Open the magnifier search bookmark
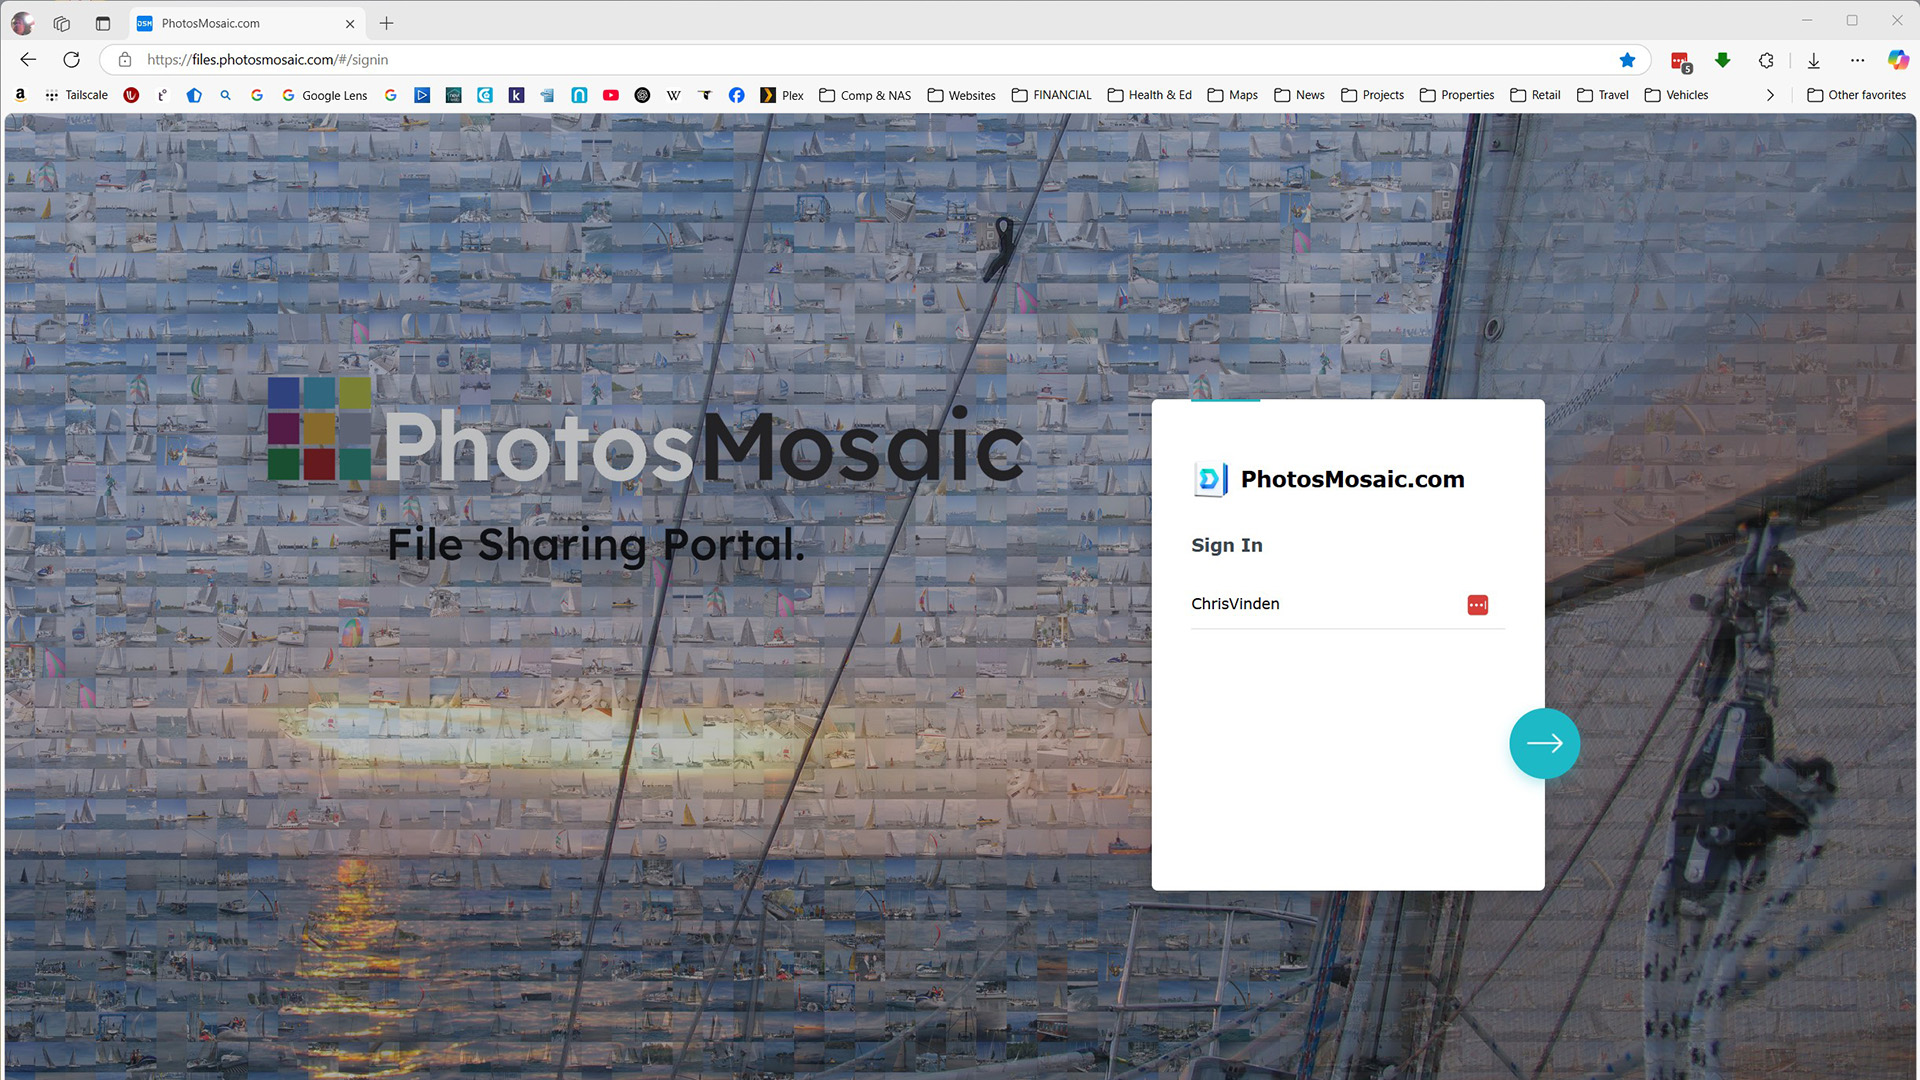 (226, 95)
